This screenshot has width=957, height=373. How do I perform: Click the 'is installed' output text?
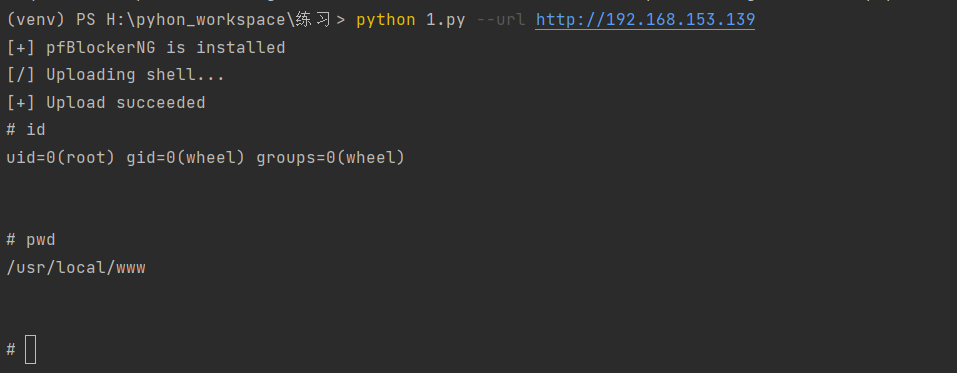225,48
